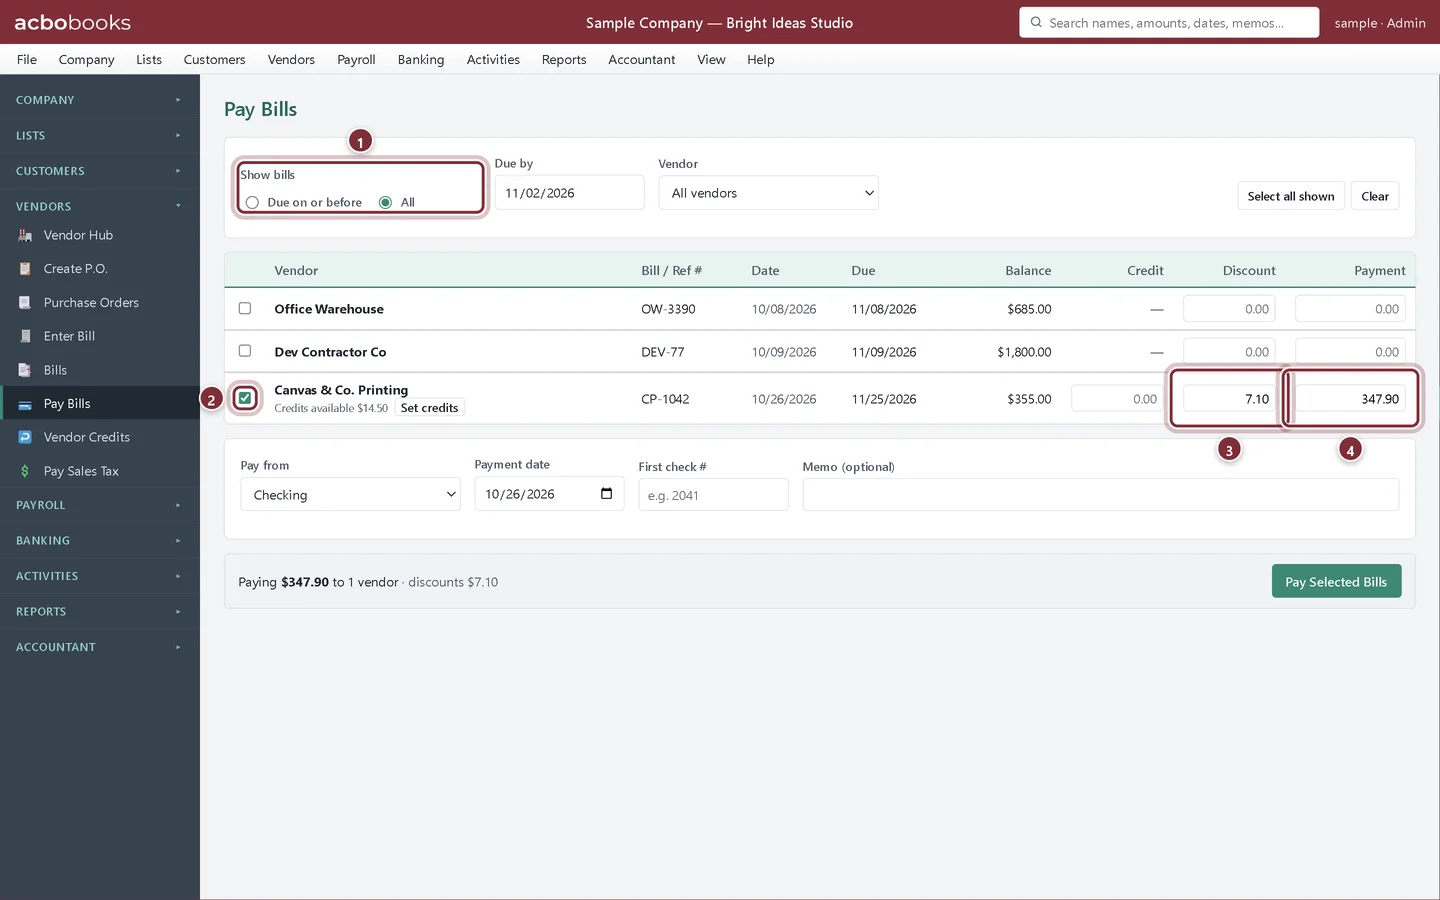Click the Select all shown button
This screenshot has height=900, width=1440.
pyautogui.click(x=1291, y=196)
